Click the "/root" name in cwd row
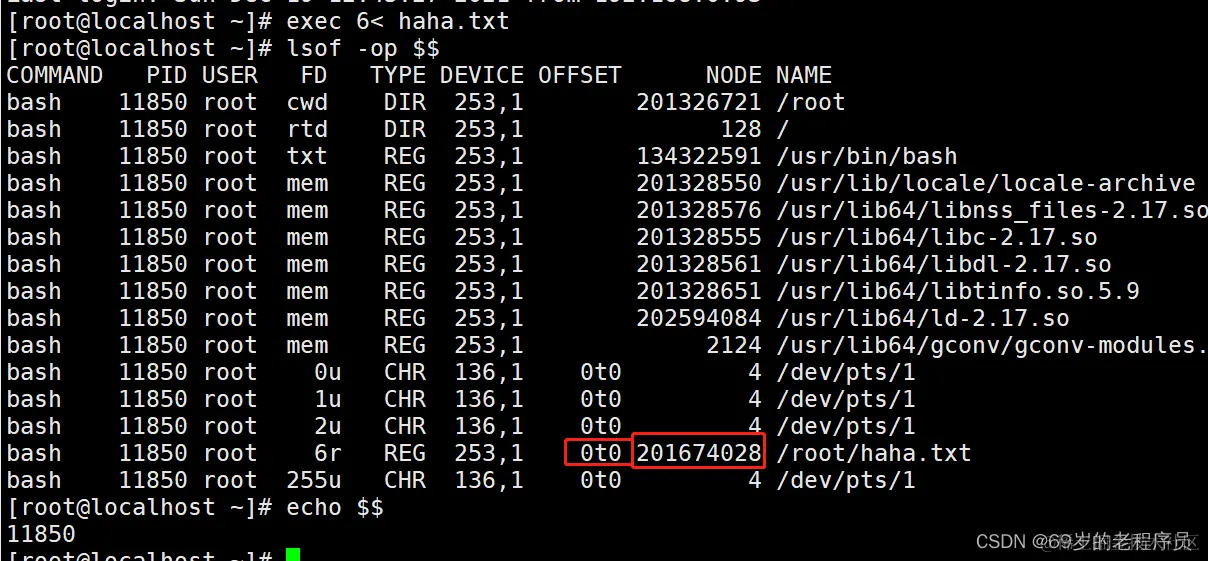The width and height of the screenshot is (1208, 561). (x=811, y=102)
